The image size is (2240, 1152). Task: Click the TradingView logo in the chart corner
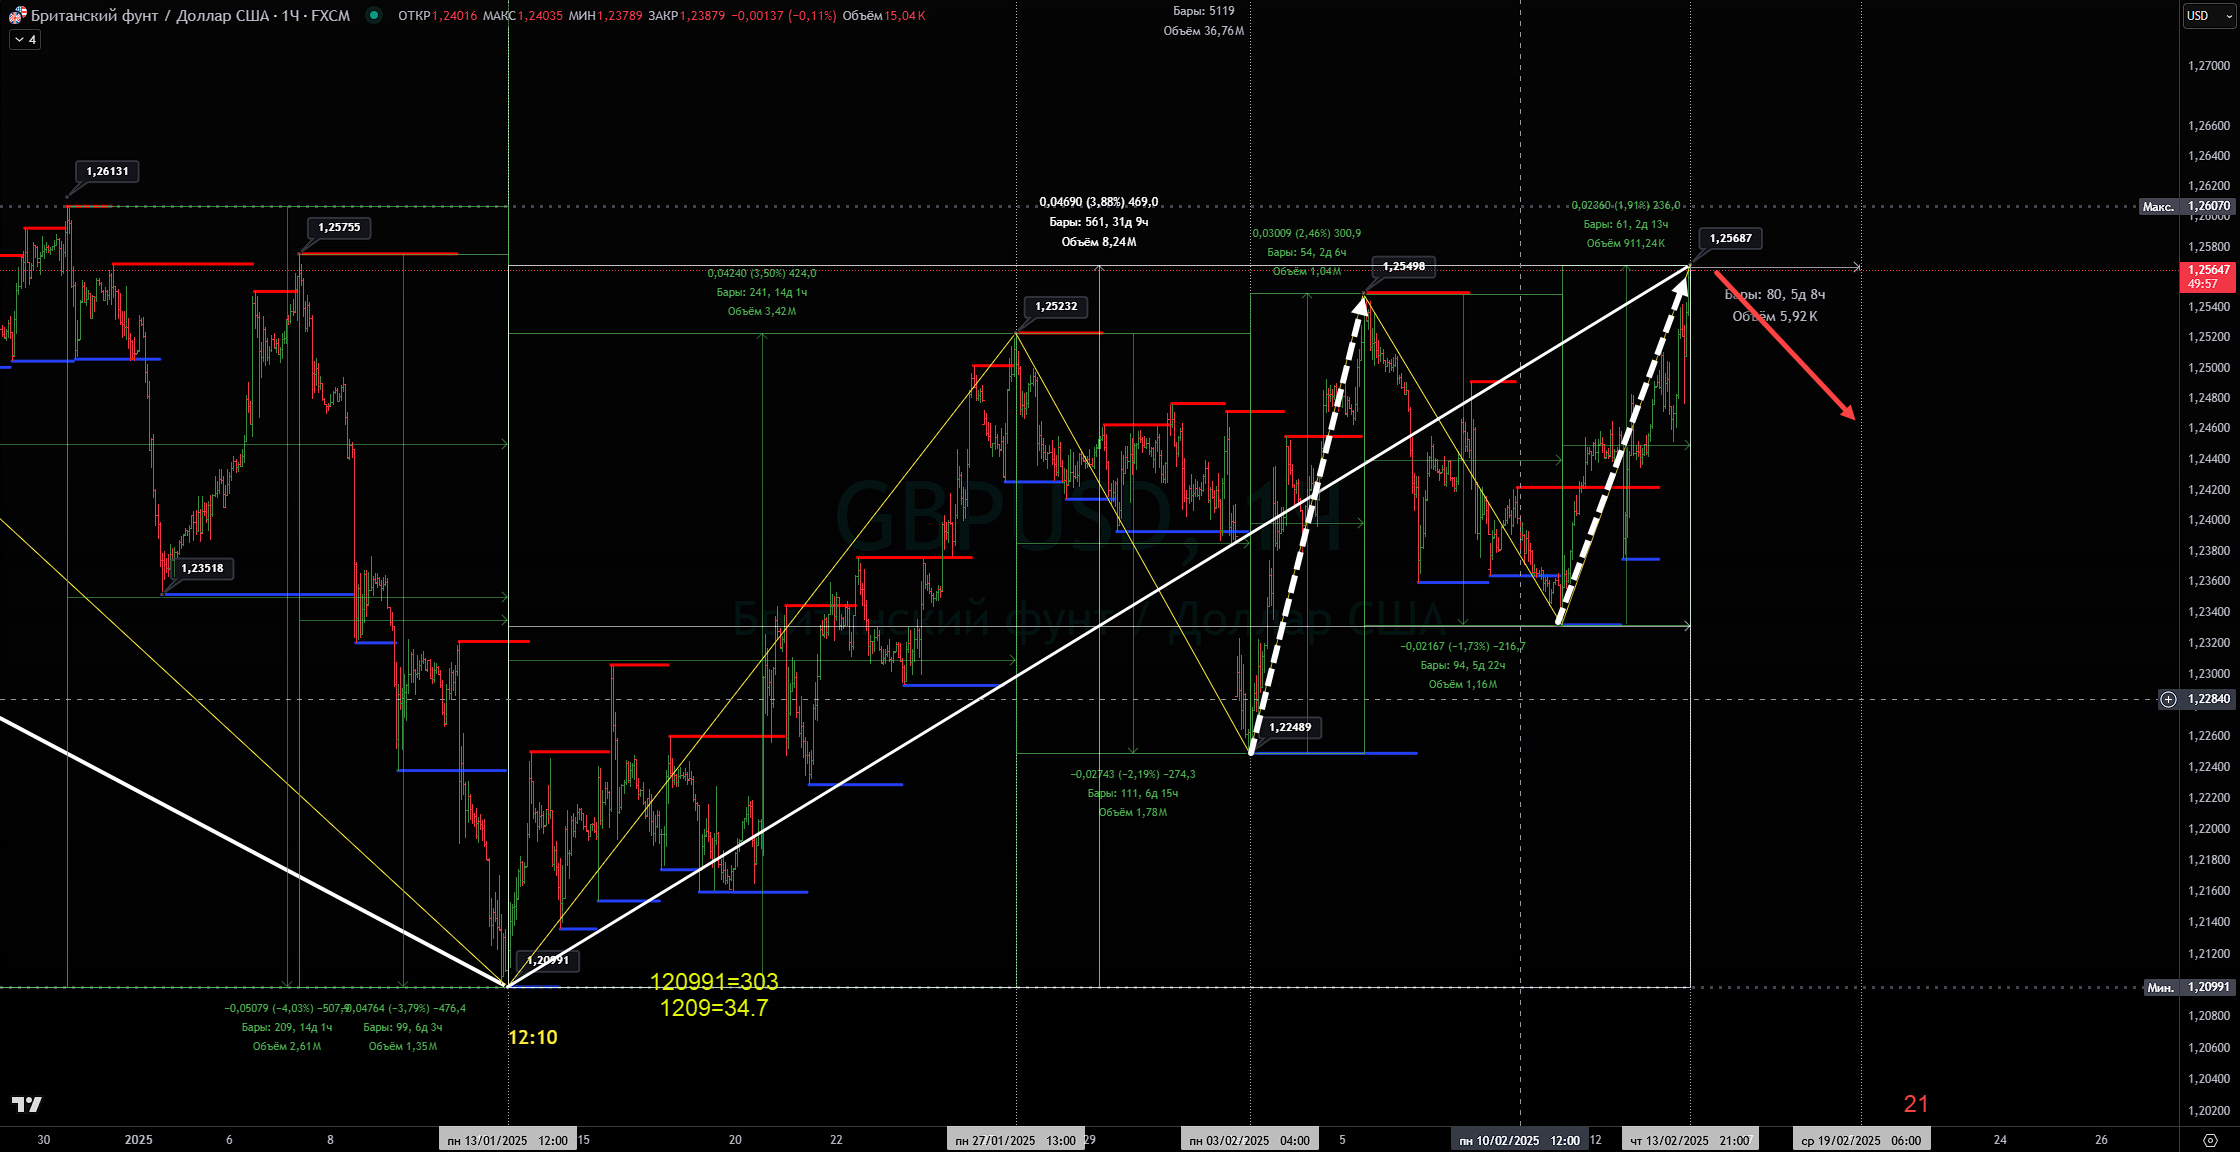(27, 1104)
